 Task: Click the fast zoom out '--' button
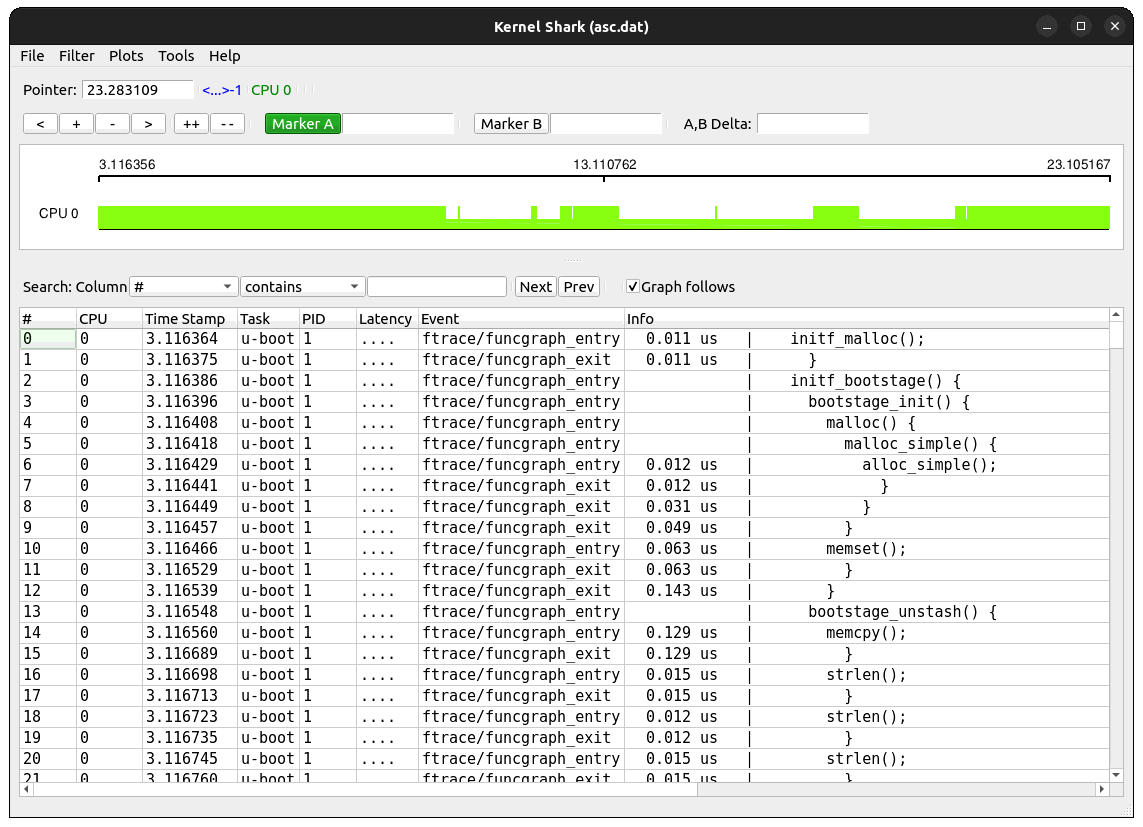(227, 124)
